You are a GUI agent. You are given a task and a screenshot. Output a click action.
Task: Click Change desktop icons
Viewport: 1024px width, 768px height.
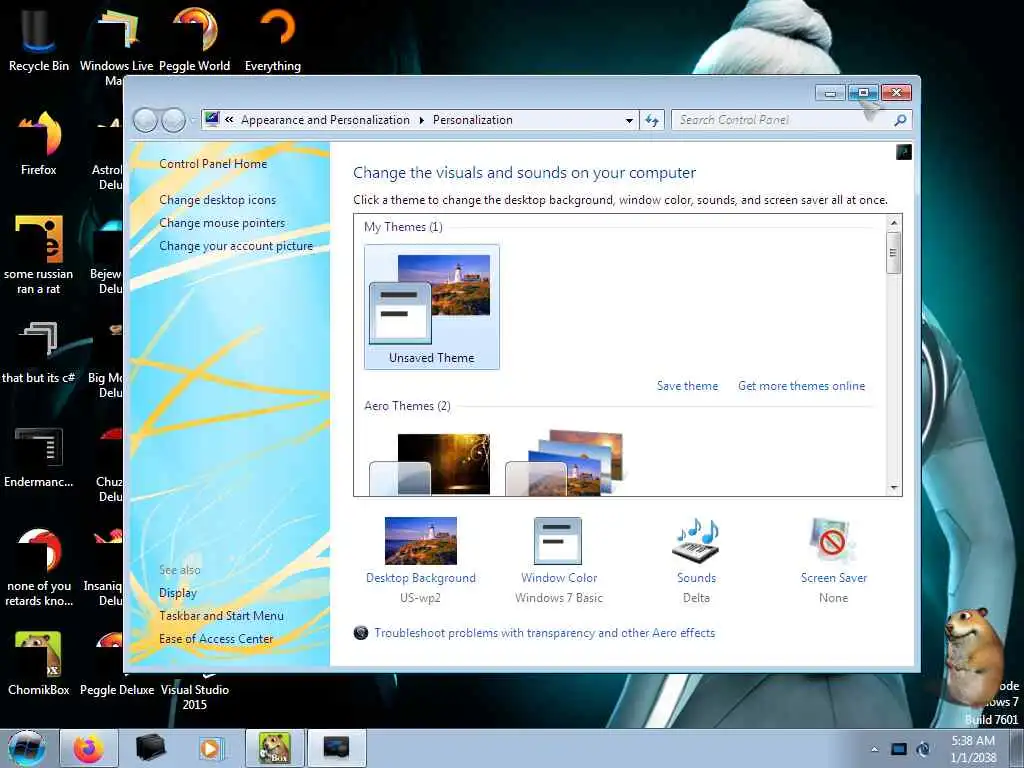click(x=217, y=200)
